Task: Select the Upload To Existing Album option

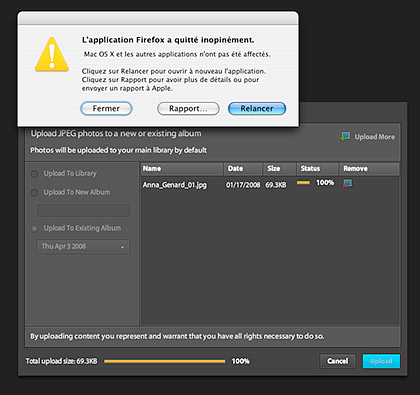Action: coord(34,229)
